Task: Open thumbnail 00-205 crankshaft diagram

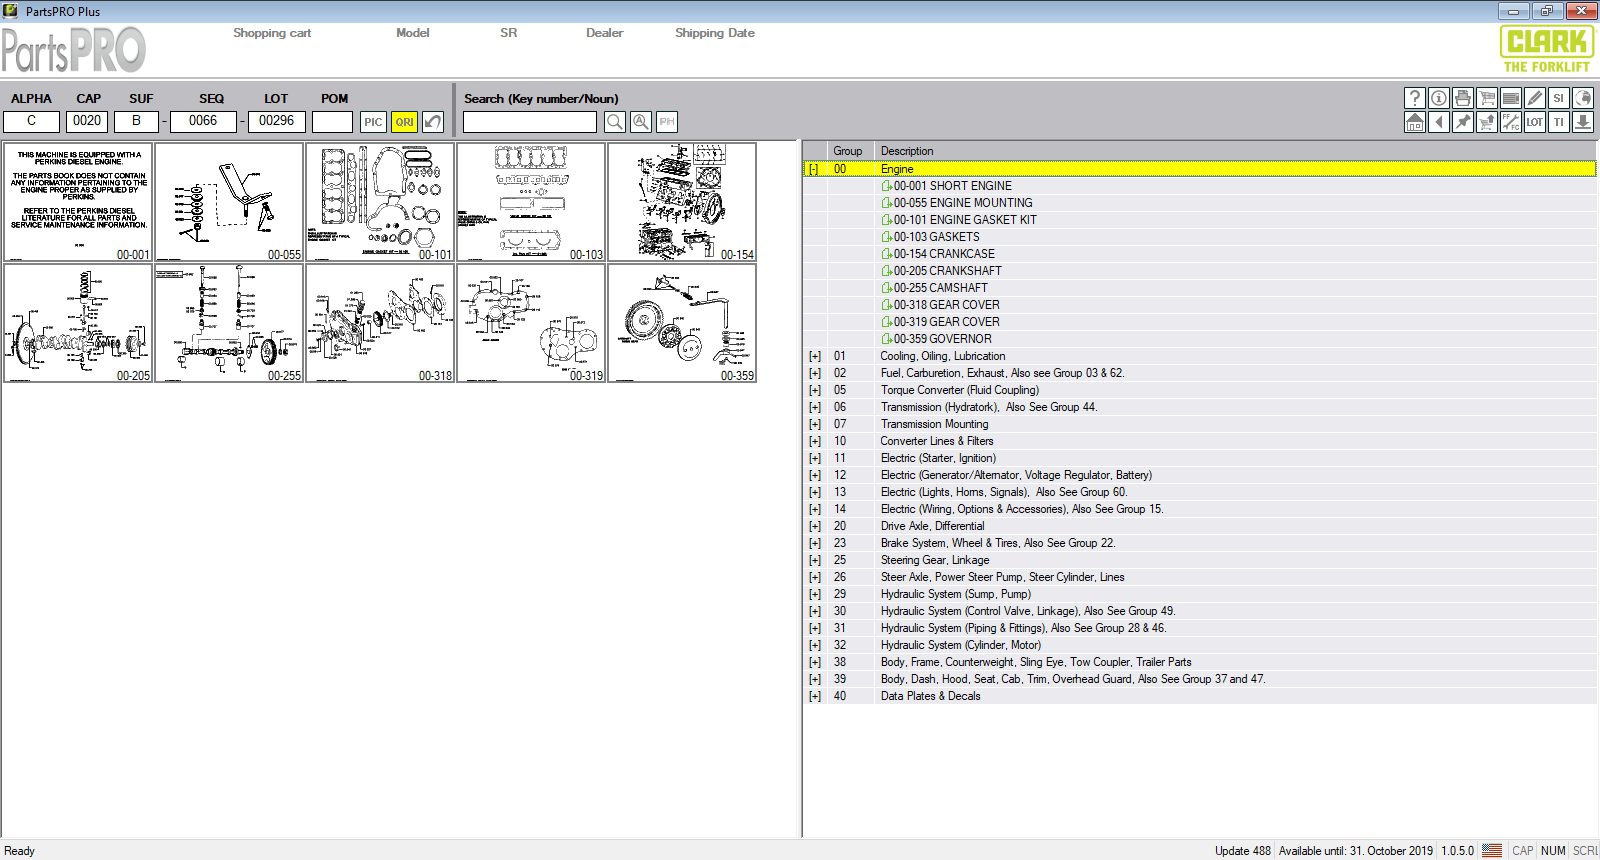Action: pos(78,323)
